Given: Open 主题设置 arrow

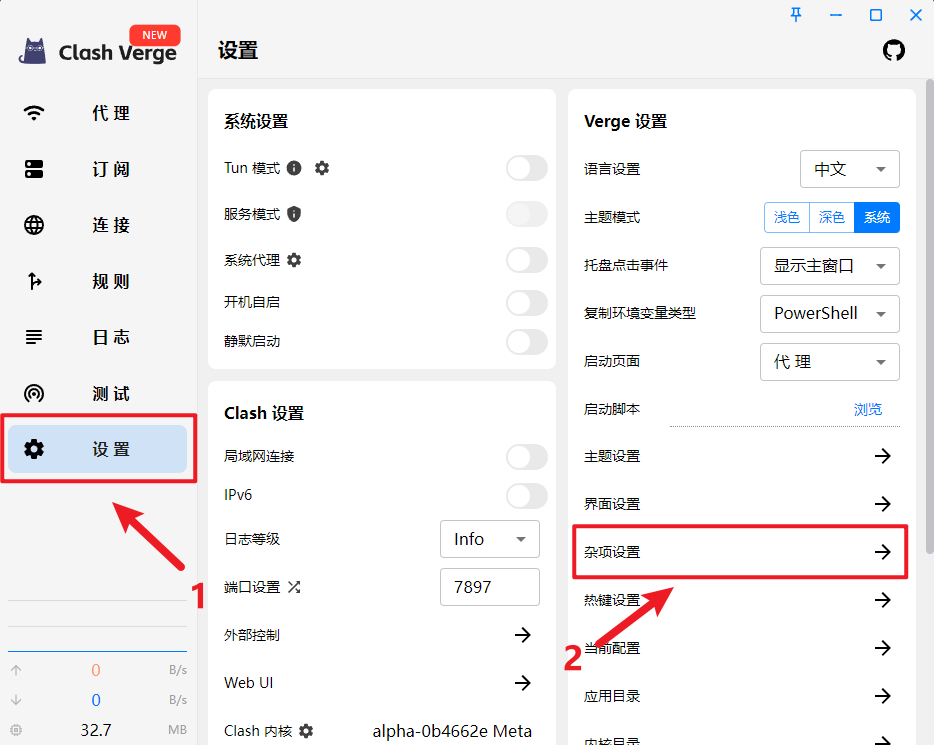Looking at the screenshot, I should point(882,456).
